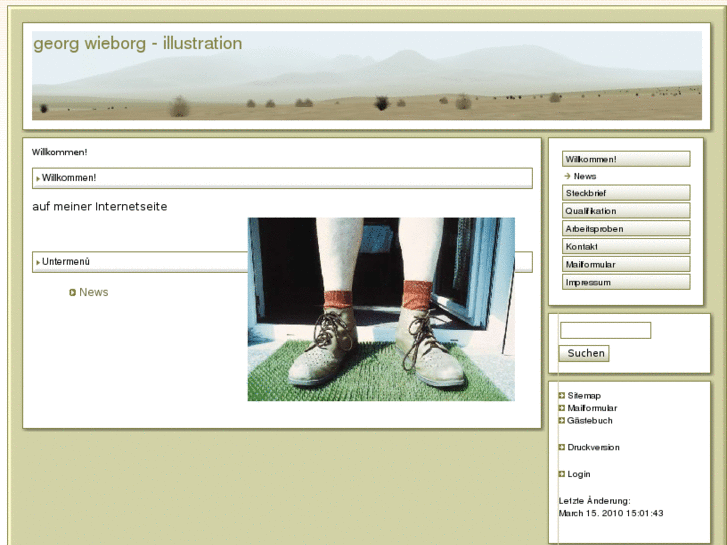This screenshot has width=727, height=545.
Task: Open the Impressum page
Action: 626,282
